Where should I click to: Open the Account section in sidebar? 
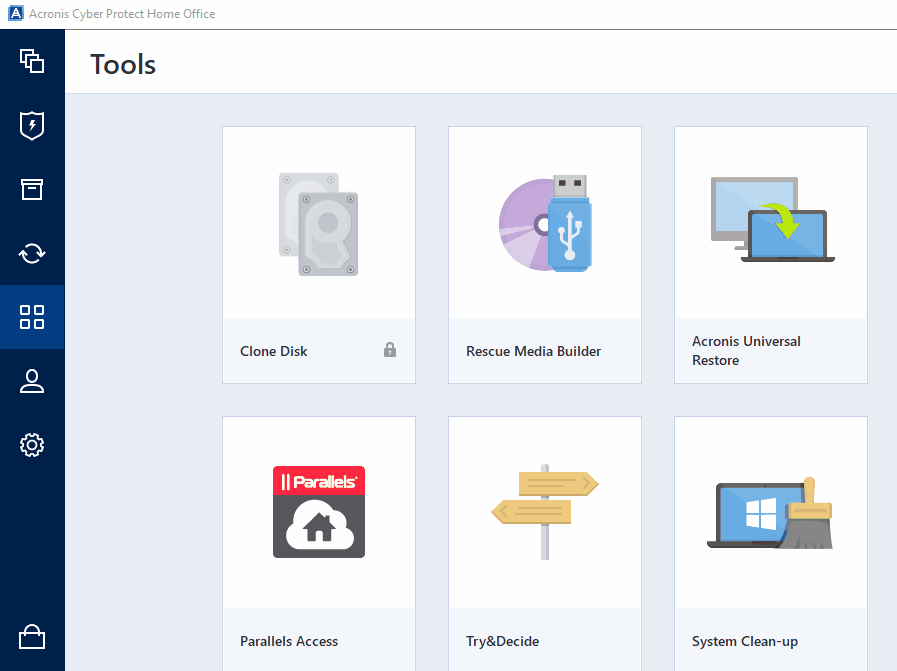32,381
